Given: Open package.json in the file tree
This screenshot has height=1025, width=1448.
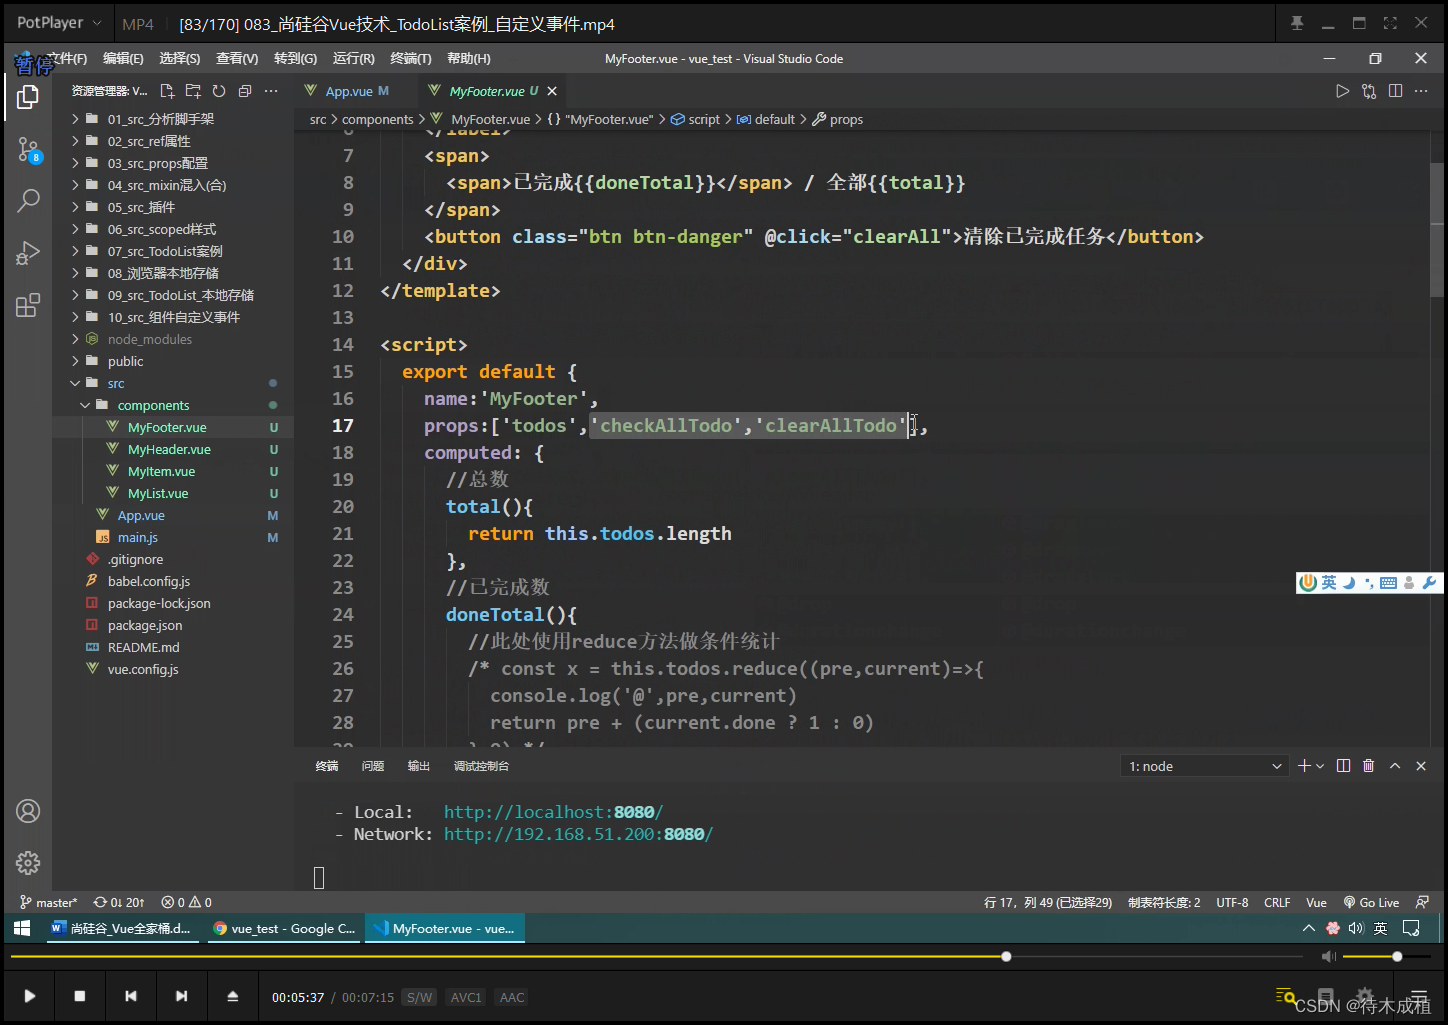Looking at the screenshot, I should 145,625.
